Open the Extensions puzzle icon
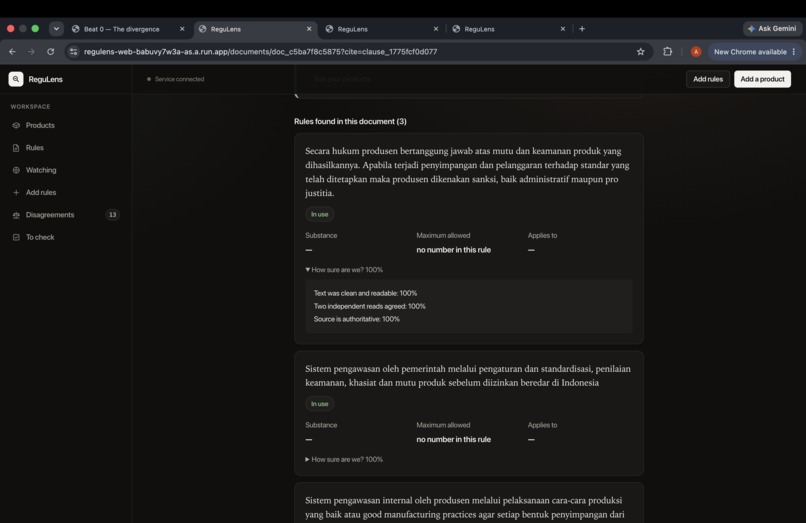This screenshot has width=806, height=523. point(667,51)
